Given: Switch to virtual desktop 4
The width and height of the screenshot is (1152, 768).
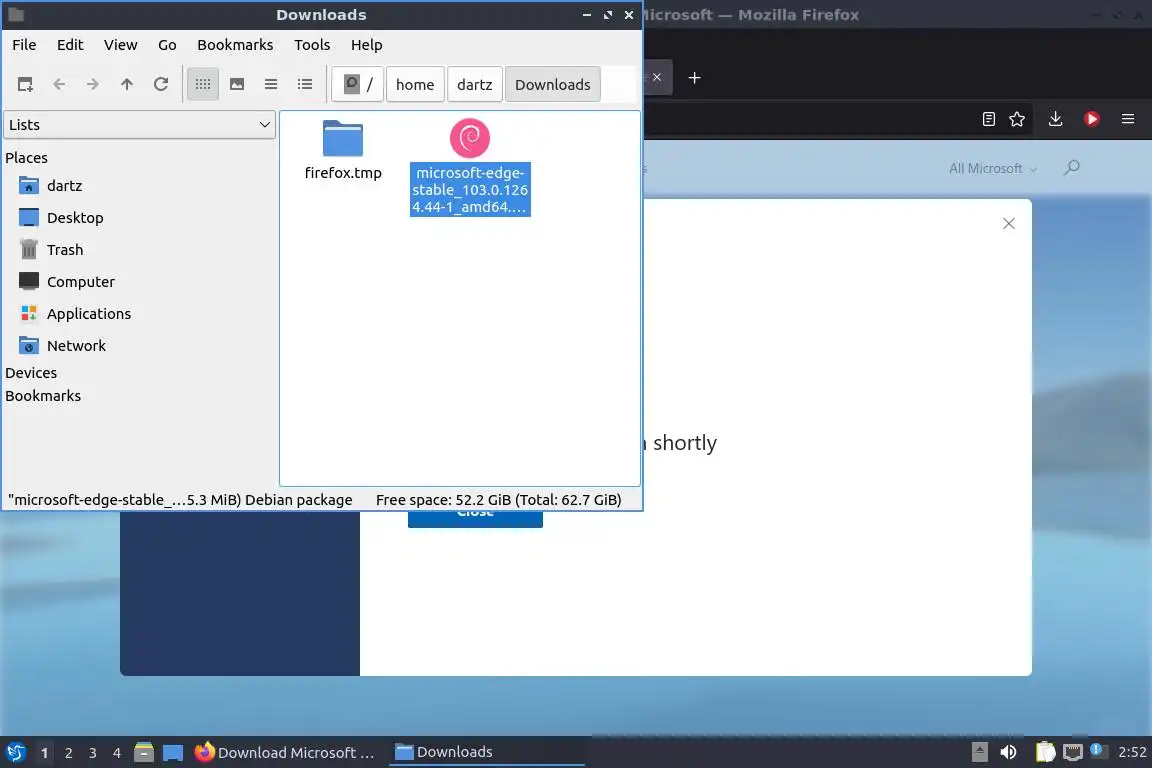Looking at the screenshot, I should tap(117, 753).
